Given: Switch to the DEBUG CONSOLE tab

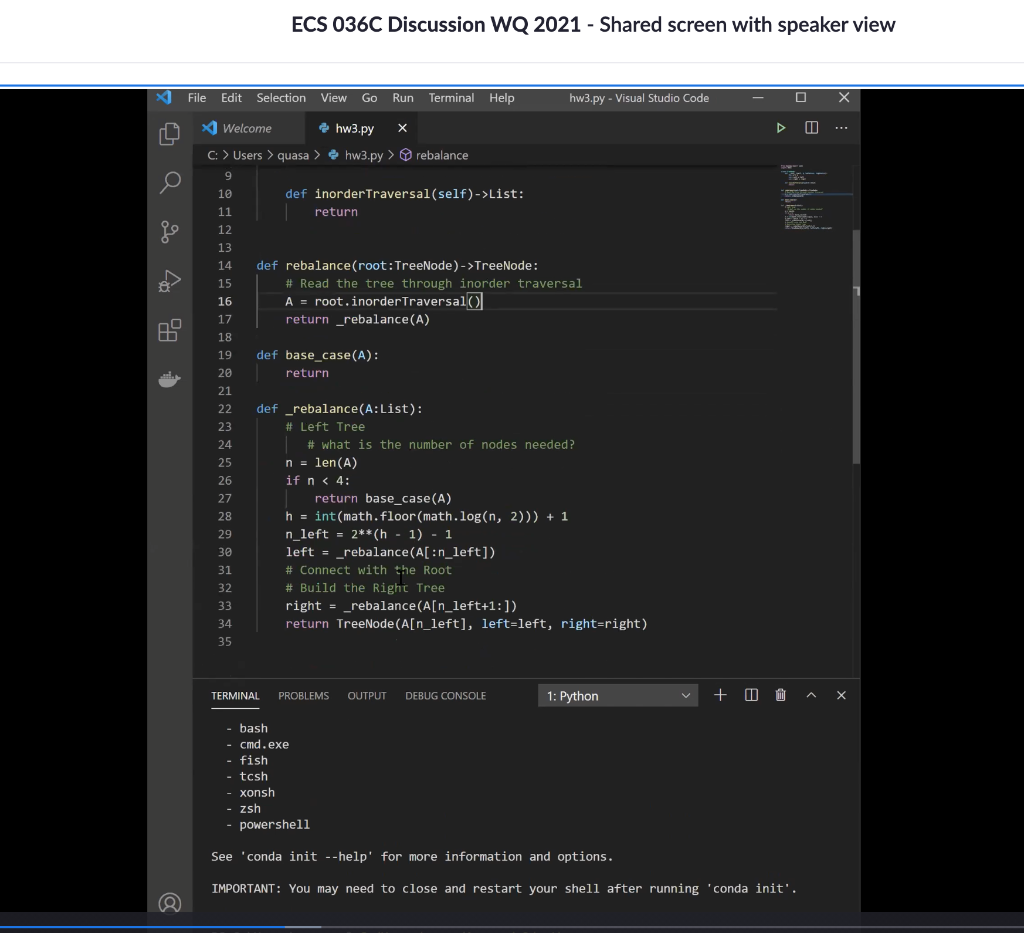Looking at the screenshot, I should click(445, 695).
